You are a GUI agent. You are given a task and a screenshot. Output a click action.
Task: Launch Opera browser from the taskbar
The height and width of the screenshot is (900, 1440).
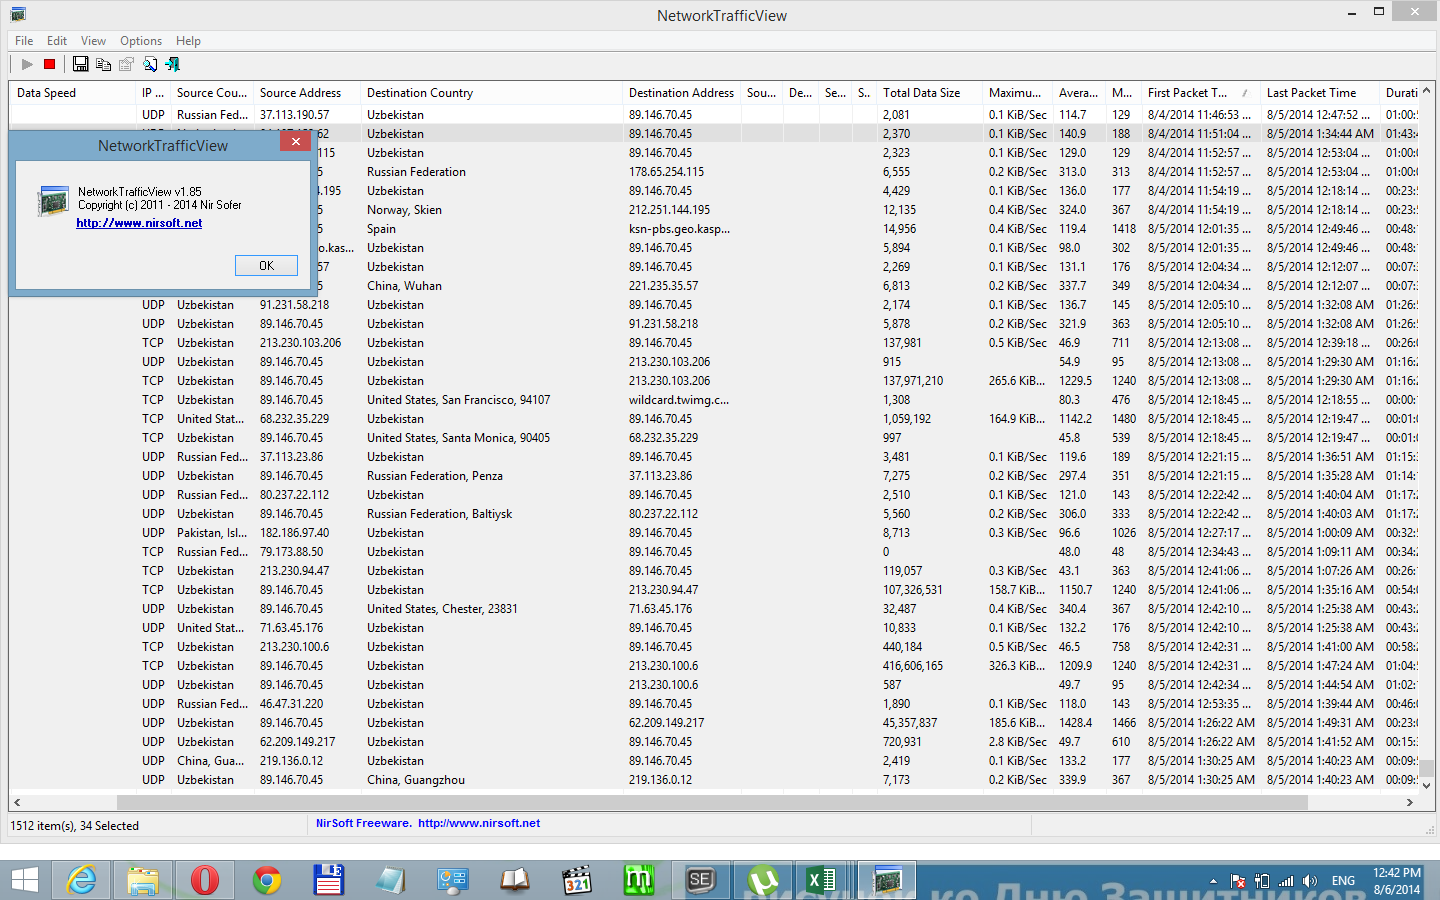pyautogui.click(x=205, y=880)
